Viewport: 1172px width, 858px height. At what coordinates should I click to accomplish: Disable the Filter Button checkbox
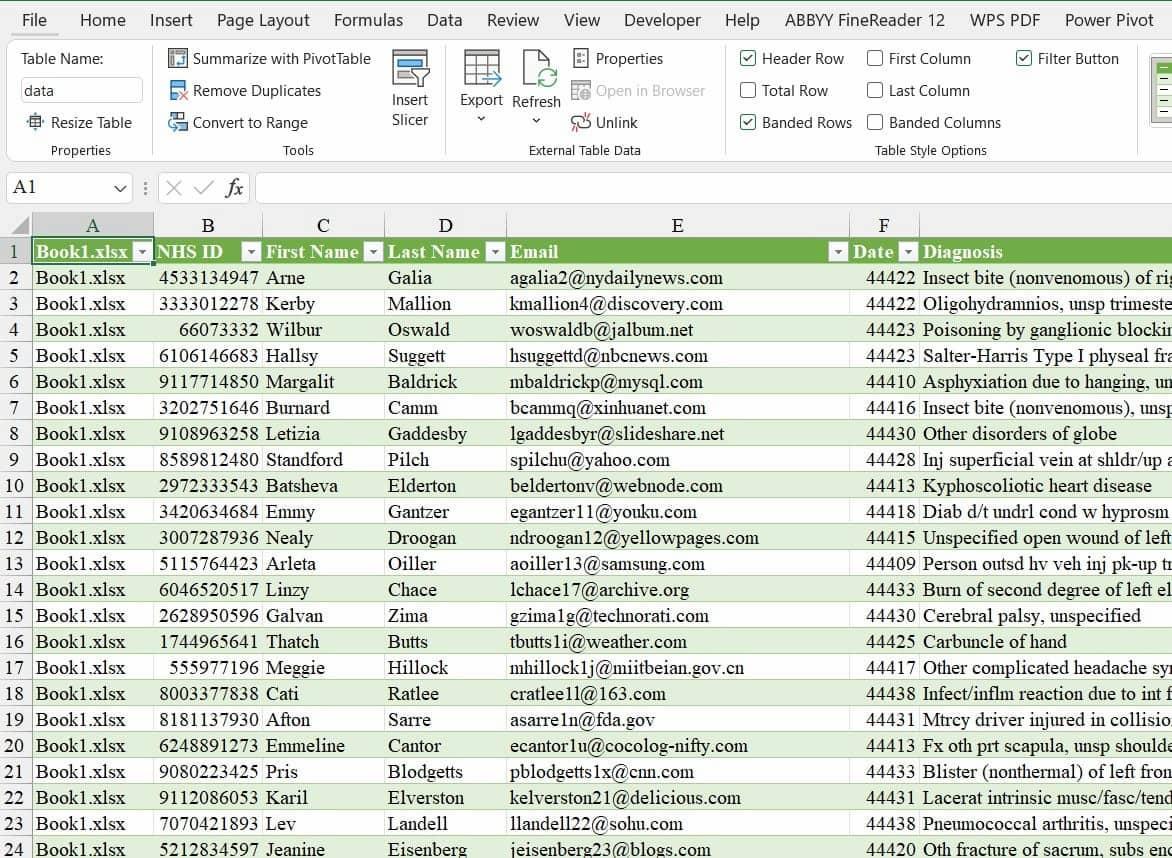1024,59
